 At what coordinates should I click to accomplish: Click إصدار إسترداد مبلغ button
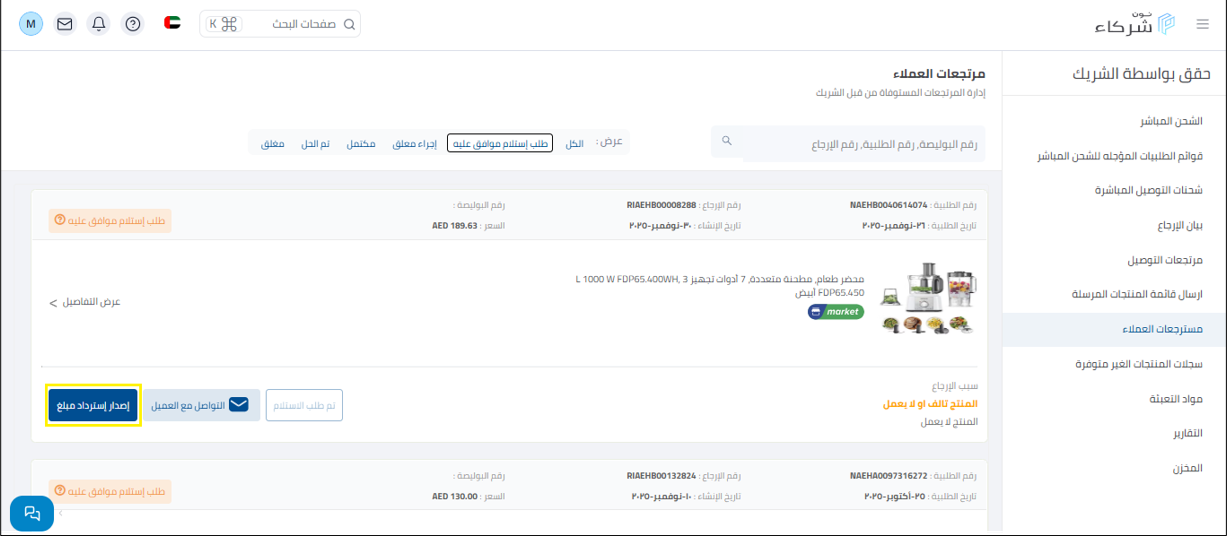pyautogui.click(x=93, y=405)
